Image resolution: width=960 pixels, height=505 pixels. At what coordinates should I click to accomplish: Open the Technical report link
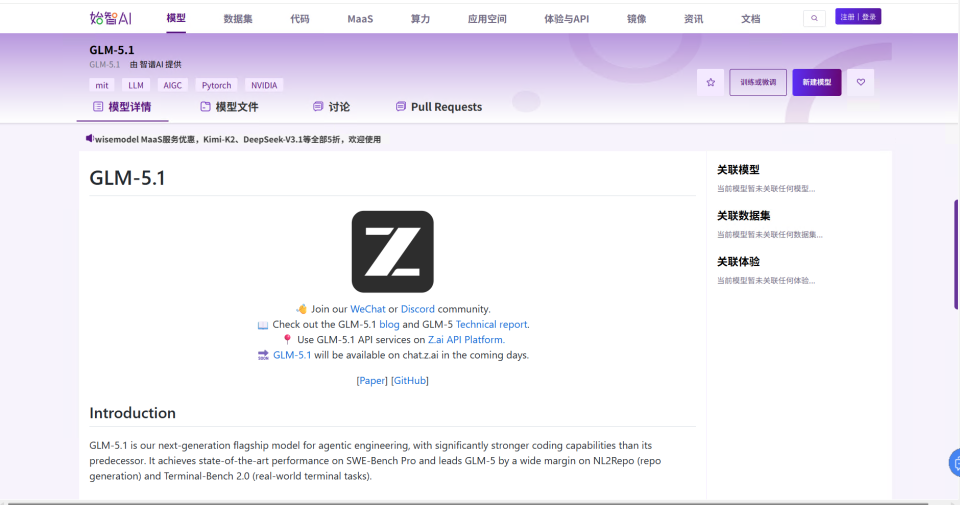pyautogui.click(x=491, y=324)
